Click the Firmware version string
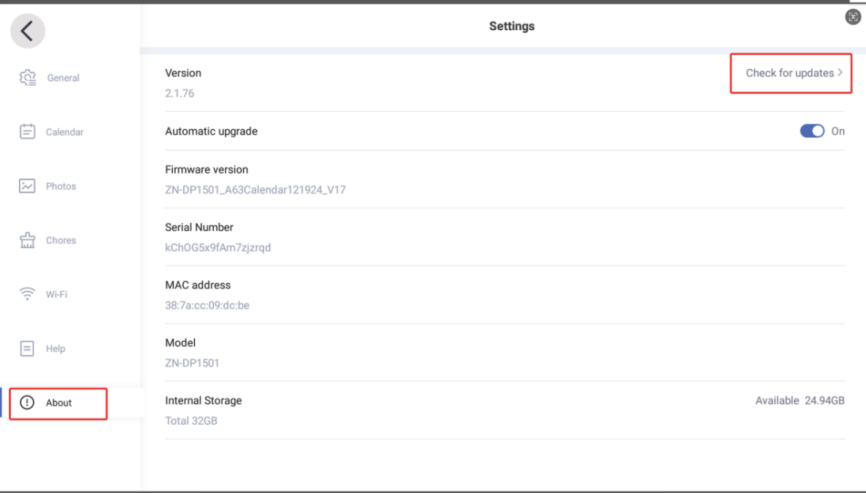The height and width of the screenshot is (493, 866). point(255,189)
